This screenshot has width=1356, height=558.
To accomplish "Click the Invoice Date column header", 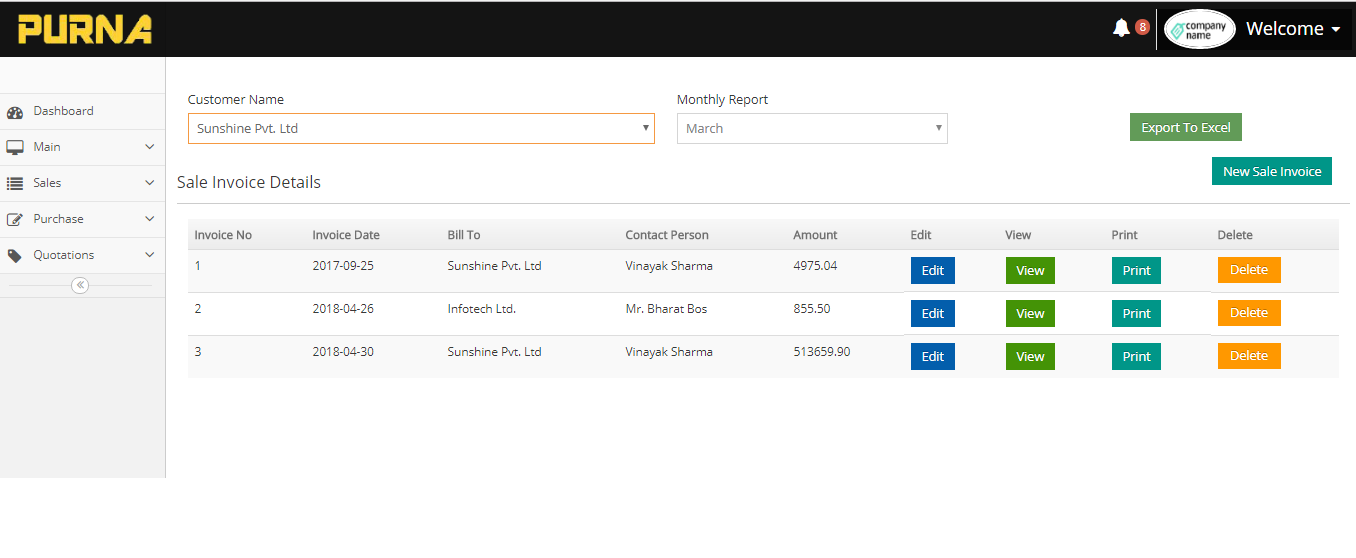I will click(x=346, y=235).
